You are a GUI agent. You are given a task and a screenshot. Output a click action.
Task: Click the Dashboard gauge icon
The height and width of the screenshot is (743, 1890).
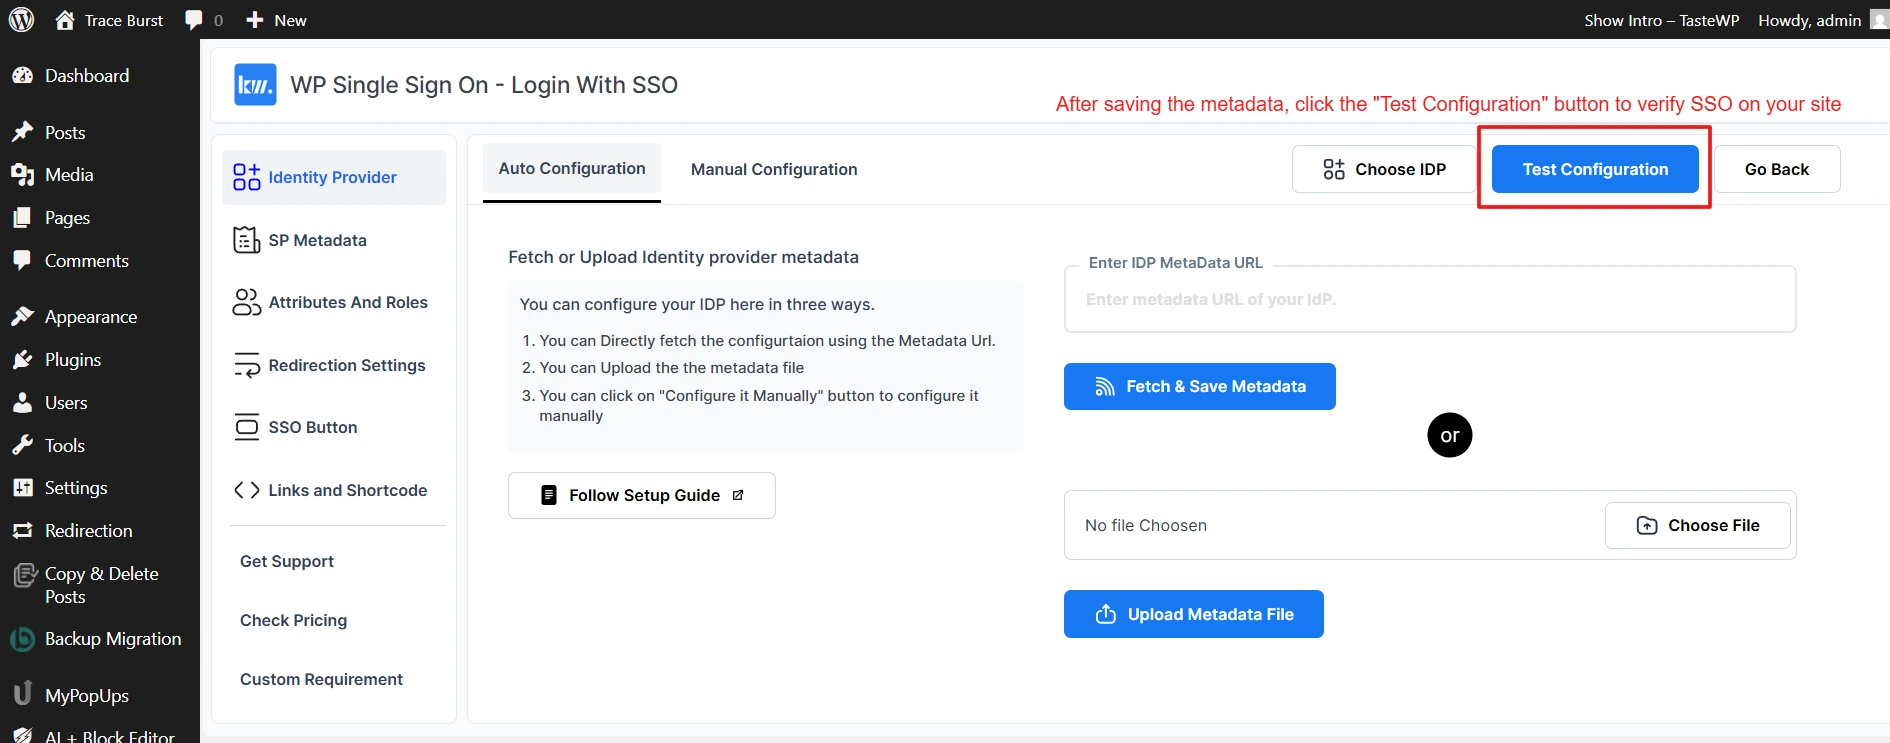tap(22, 76)
